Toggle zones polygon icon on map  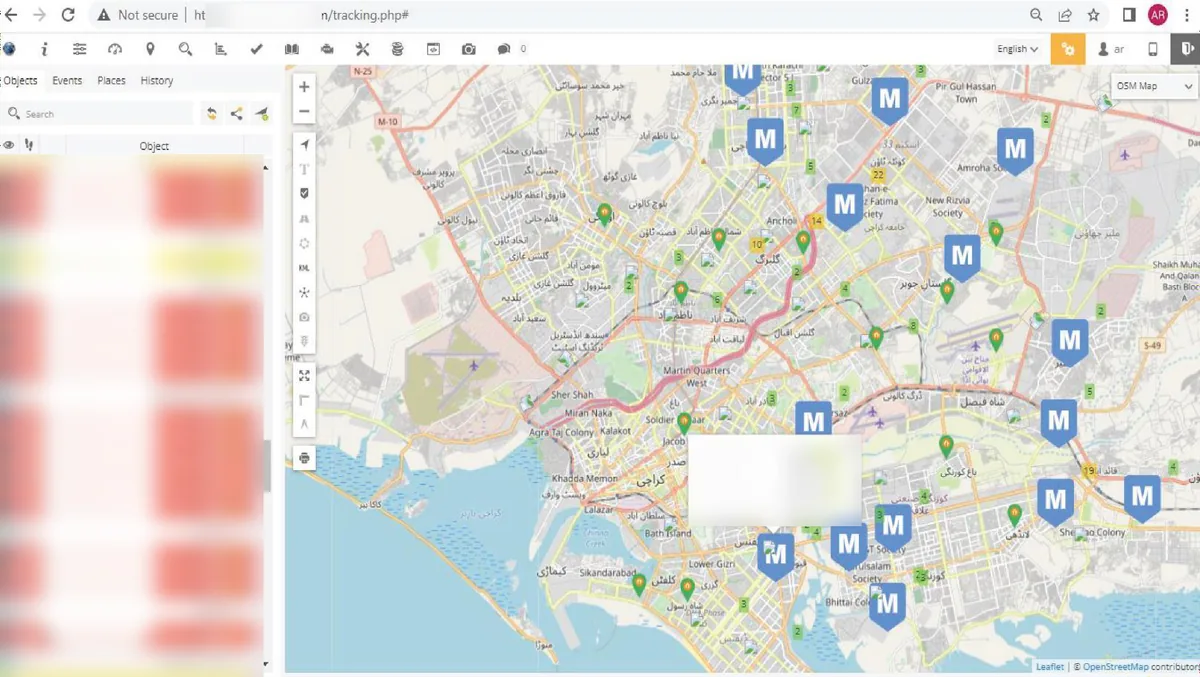305,243
